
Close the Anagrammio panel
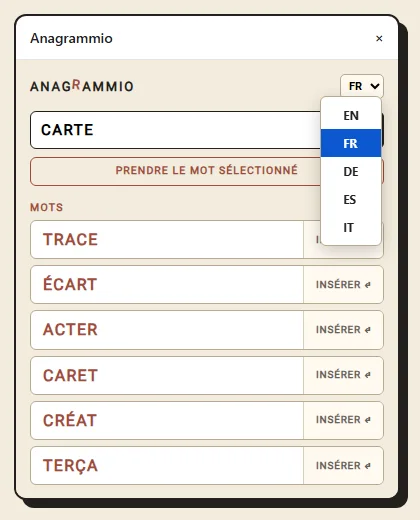(379, 39)
